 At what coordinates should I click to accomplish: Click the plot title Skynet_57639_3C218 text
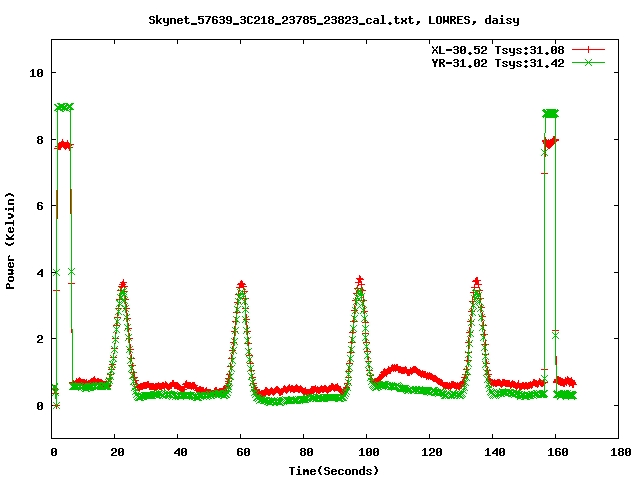click(x=333, y=20)
